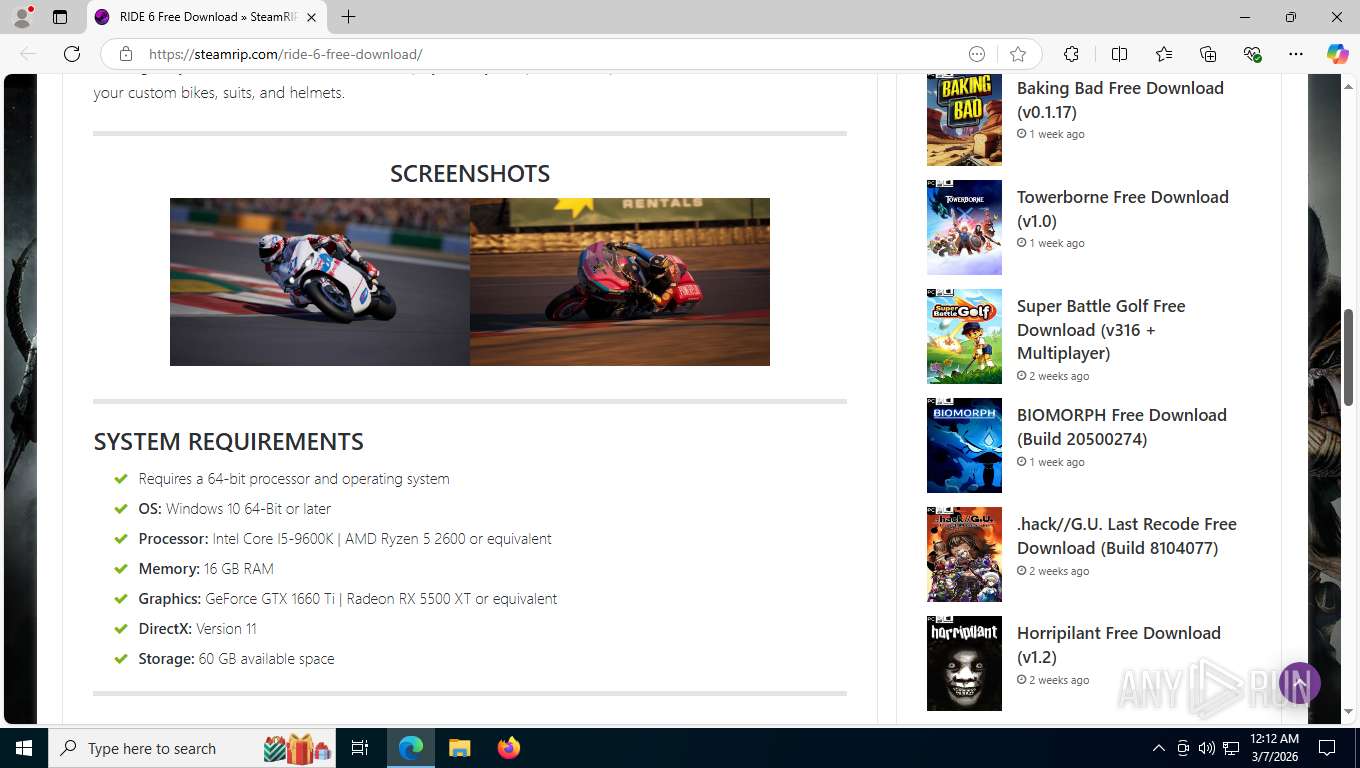Select the DirectX: Version 11 line
The width and height of the screenshot is (1360, 768).
[197, 628]
